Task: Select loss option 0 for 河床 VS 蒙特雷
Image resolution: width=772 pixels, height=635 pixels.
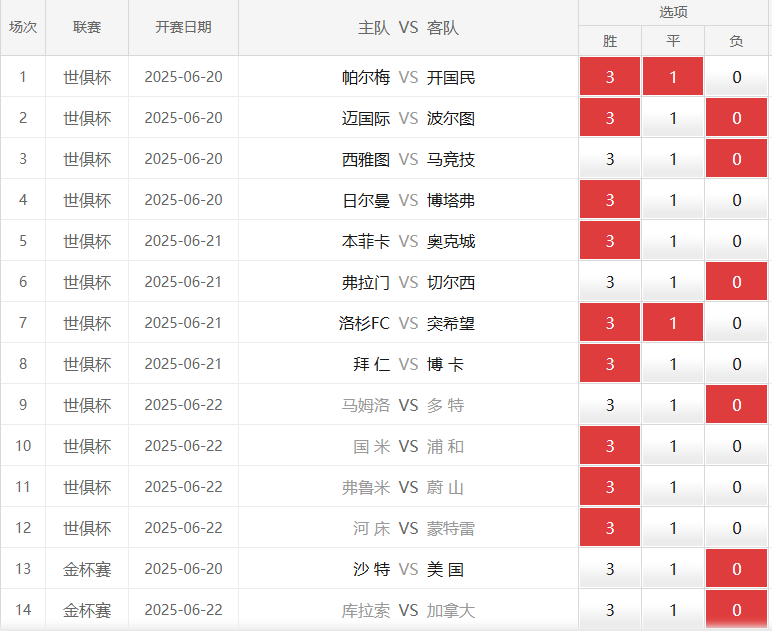Action: [736, 528]
